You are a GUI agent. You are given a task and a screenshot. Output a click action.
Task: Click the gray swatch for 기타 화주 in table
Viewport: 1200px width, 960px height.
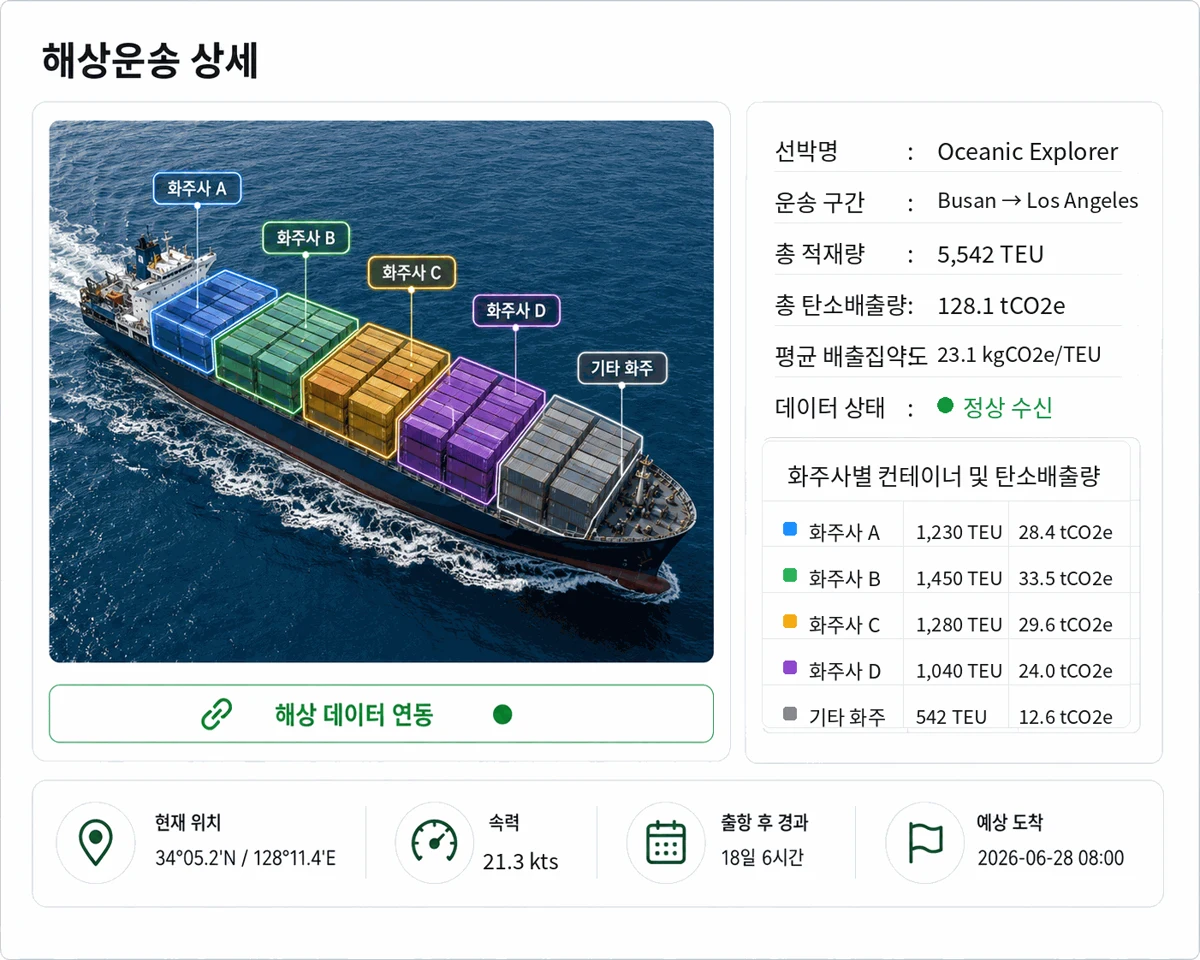point(790,714)
